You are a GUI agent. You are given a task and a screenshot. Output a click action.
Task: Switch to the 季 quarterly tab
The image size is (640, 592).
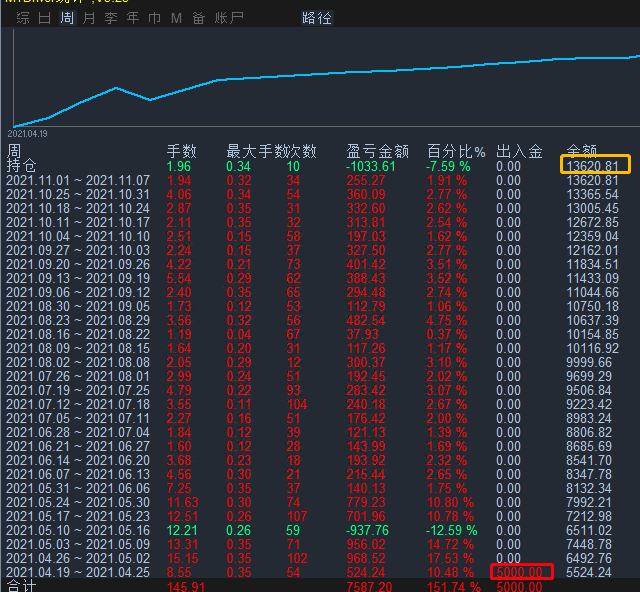coord(111,18)
